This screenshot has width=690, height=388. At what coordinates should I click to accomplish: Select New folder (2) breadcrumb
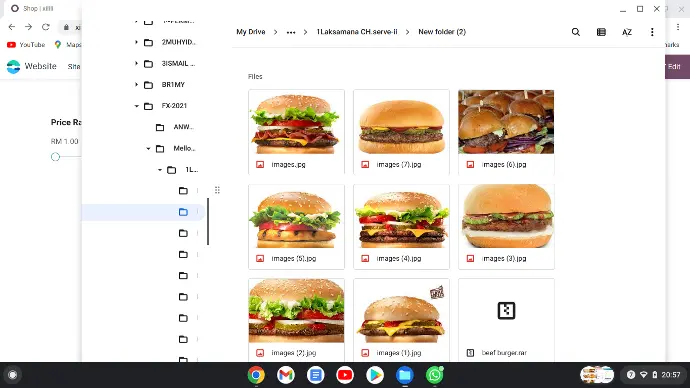[x=442, y=32]
